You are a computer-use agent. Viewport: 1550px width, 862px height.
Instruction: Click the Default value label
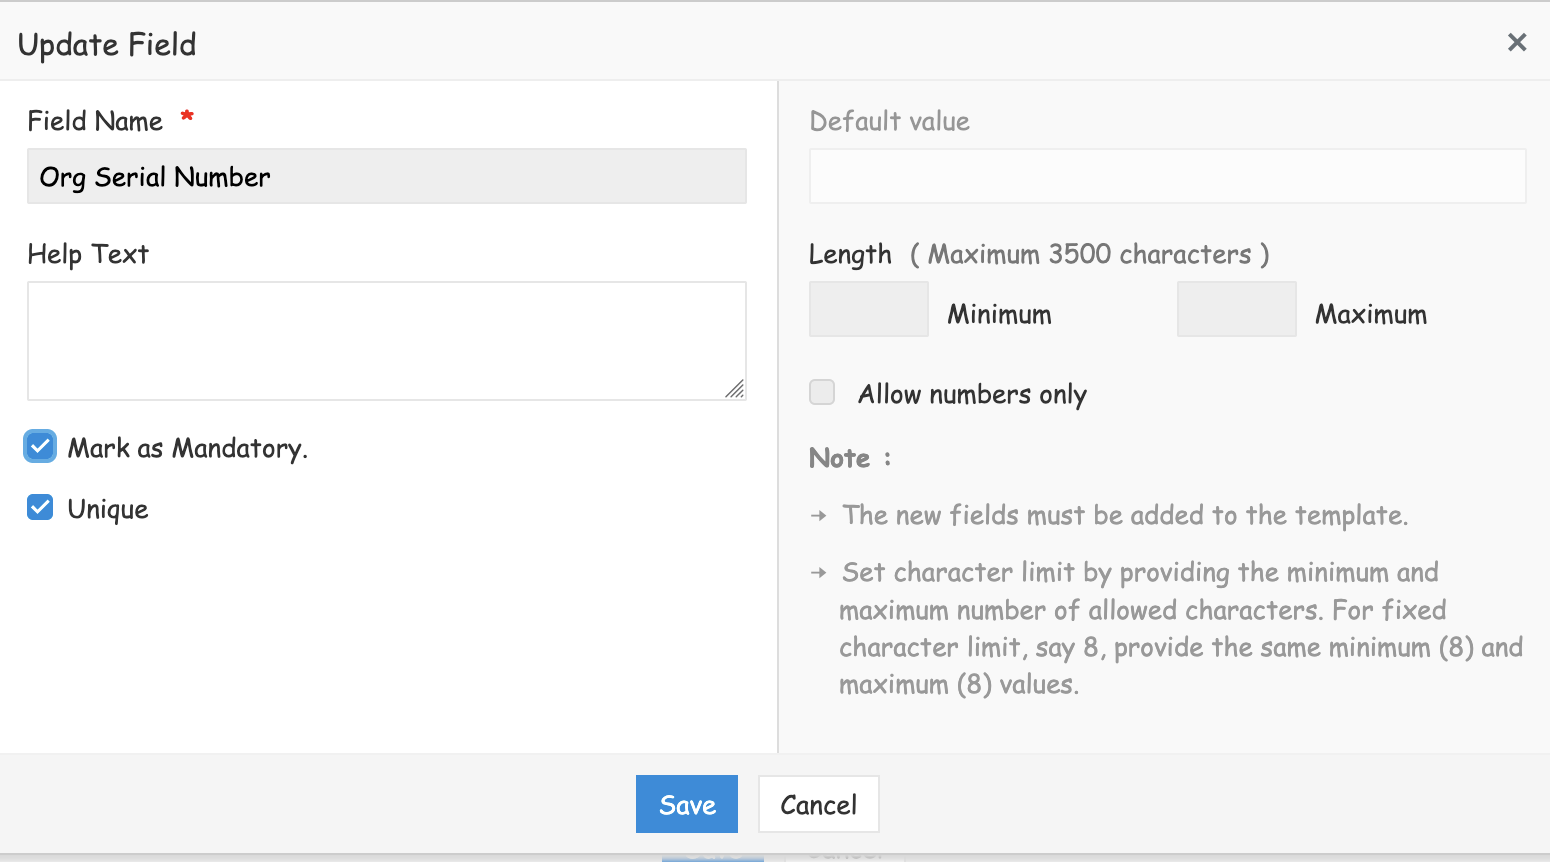click(x=890, y=121)
